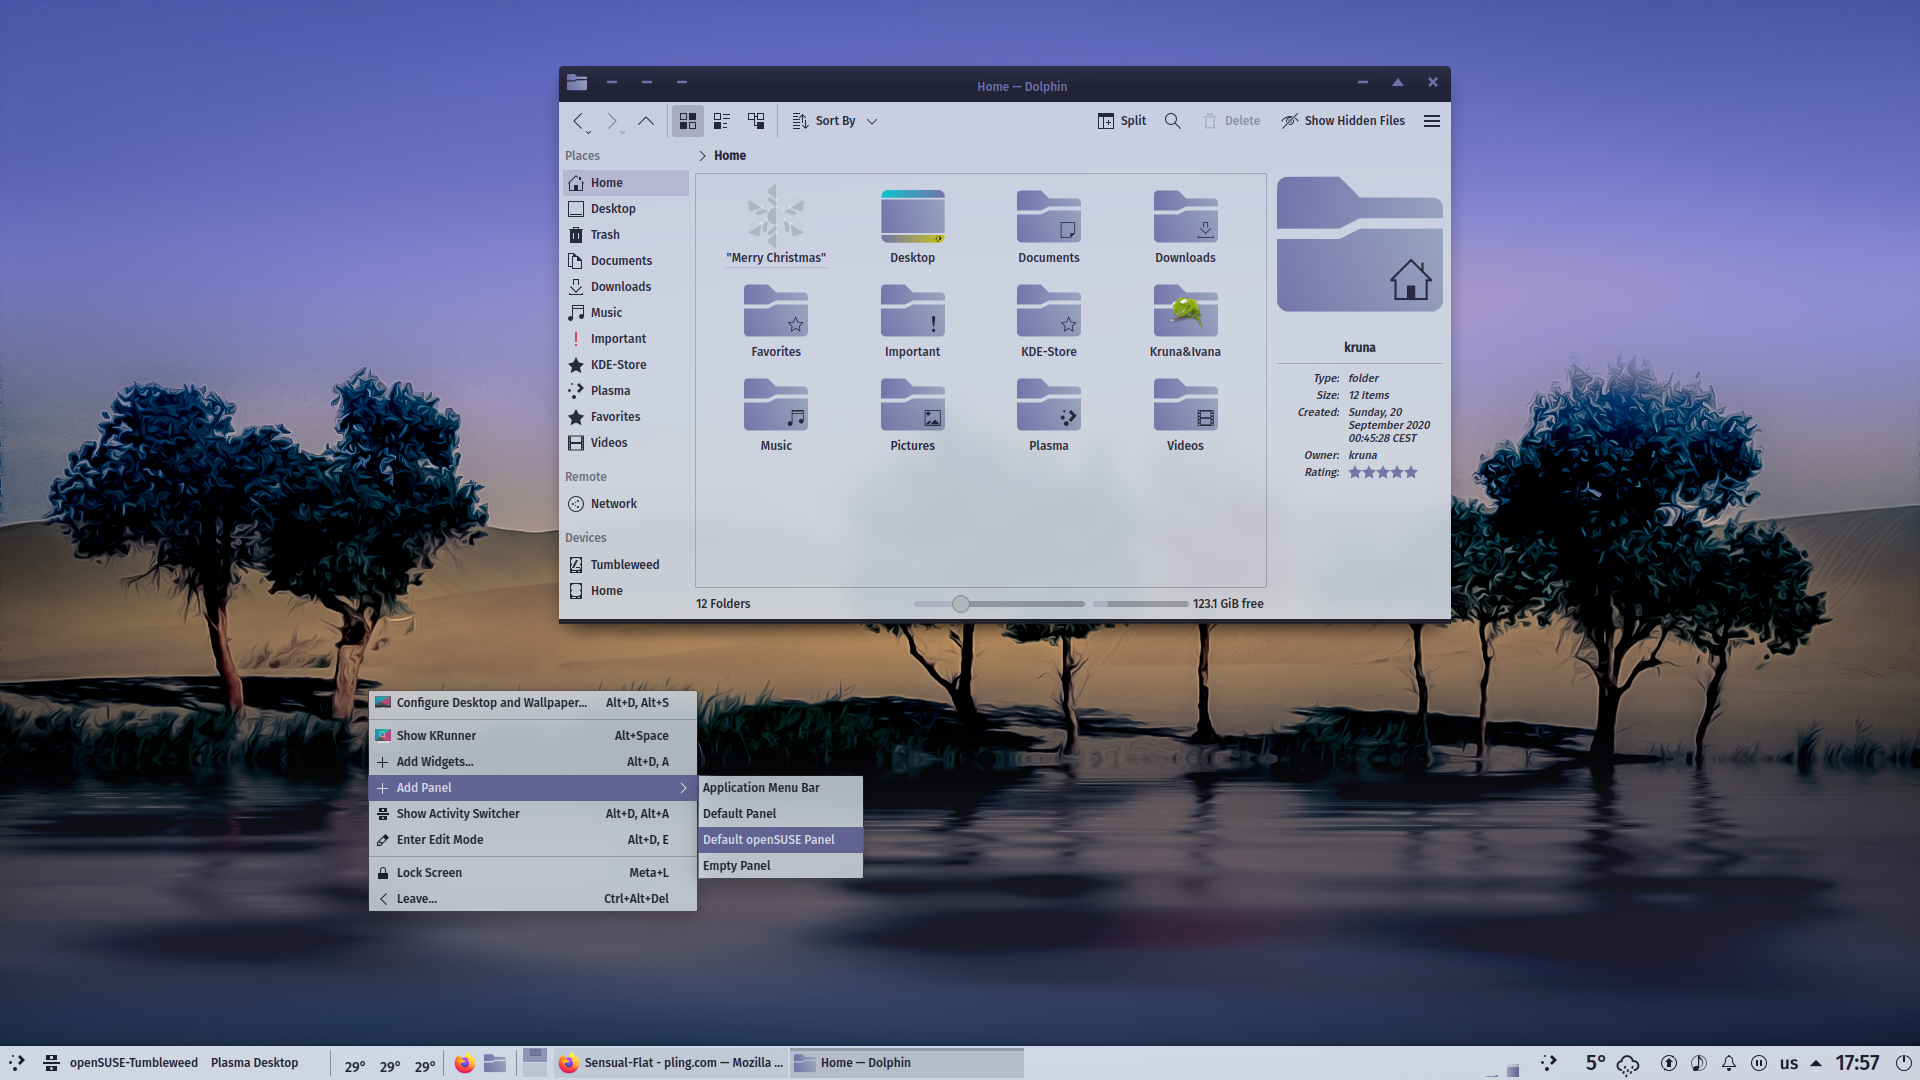Select the Videos folder in the file view
The height and width of the screenshot is (1080, 1920).
[1185, 414]
